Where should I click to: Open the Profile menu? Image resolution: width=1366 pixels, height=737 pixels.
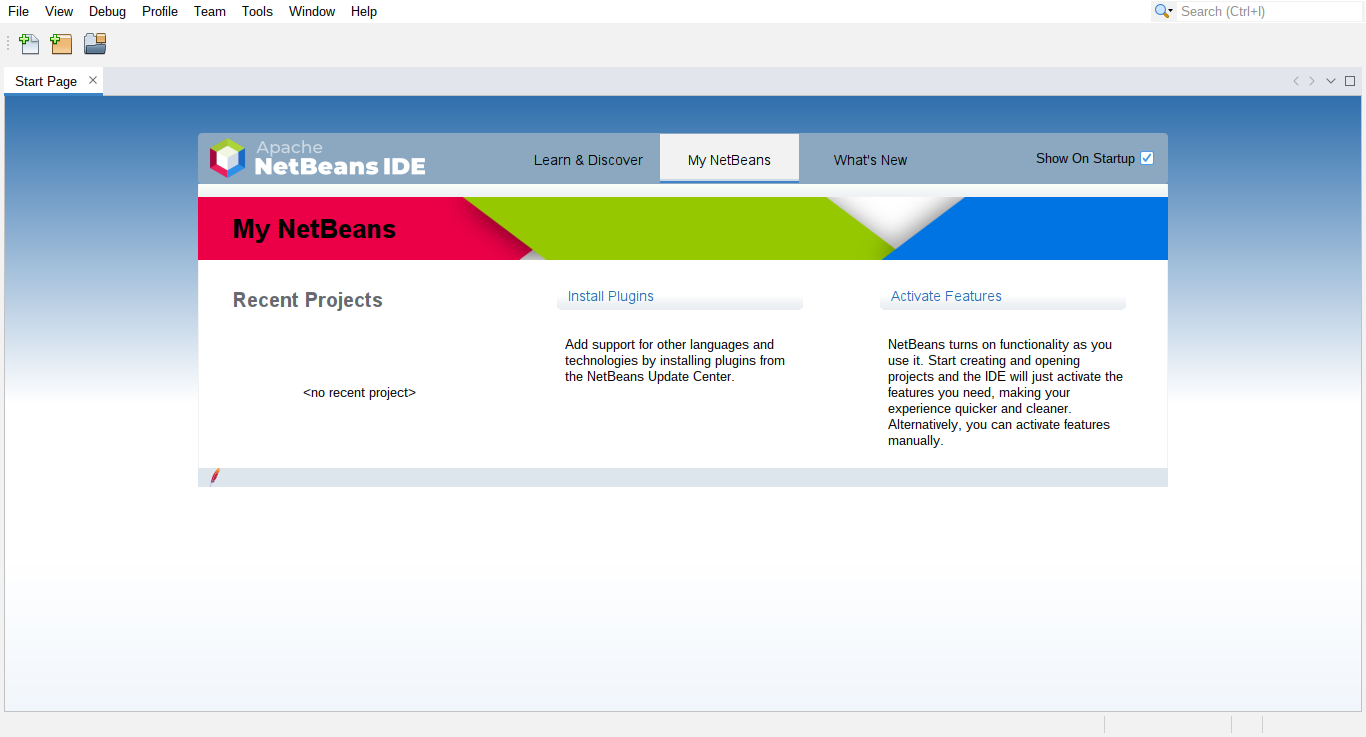pos(160,11)
